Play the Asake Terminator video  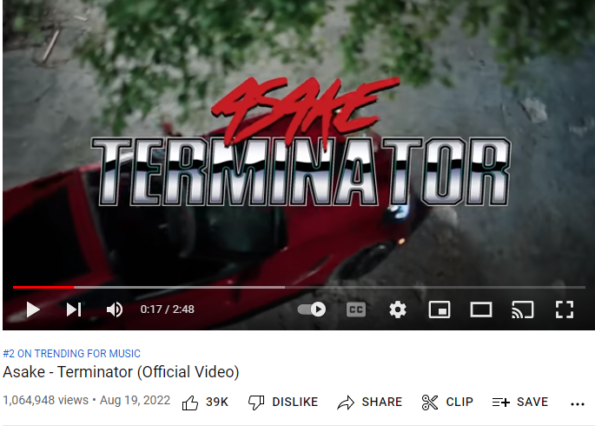point(33,310)
